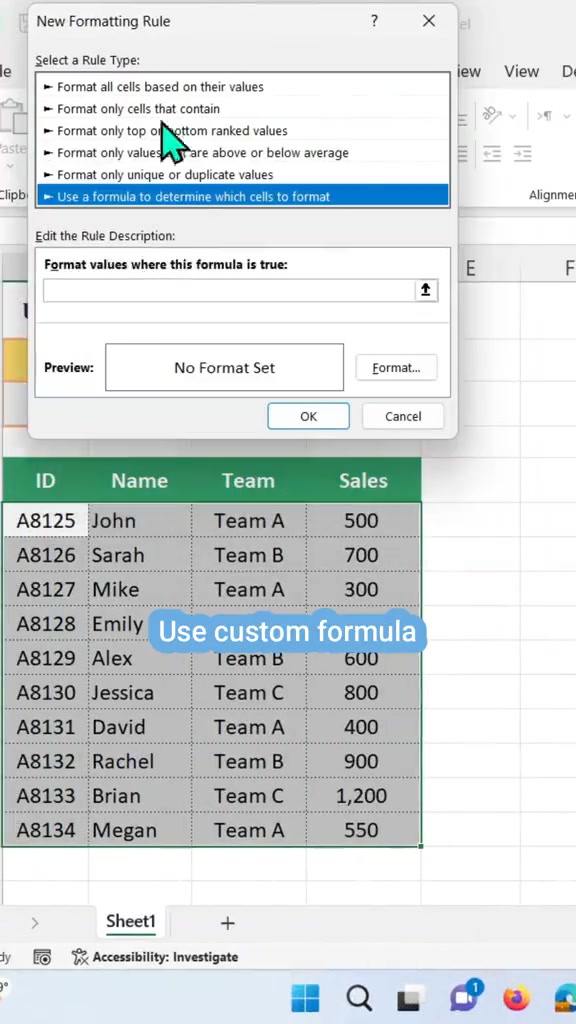Click the text orientation icon in the ribbon
Viewport: 576px width, 1024px height.
coord(492,116)
